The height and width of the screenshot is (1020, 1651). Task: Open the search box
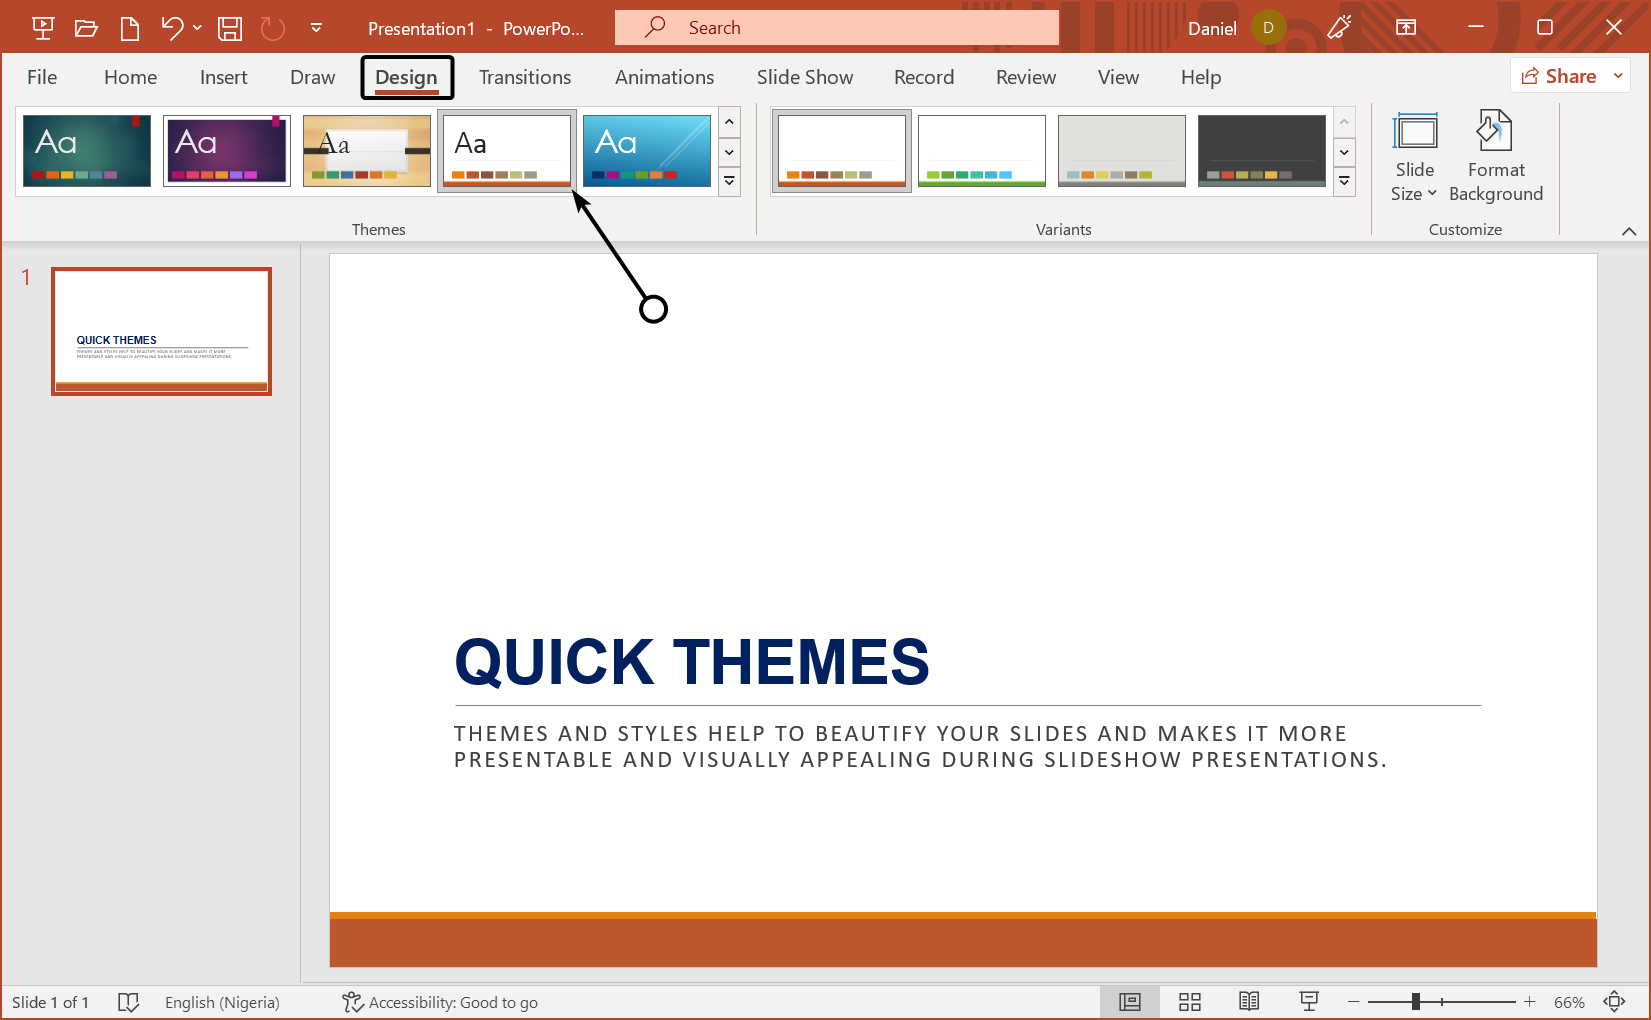coord(836,27)
